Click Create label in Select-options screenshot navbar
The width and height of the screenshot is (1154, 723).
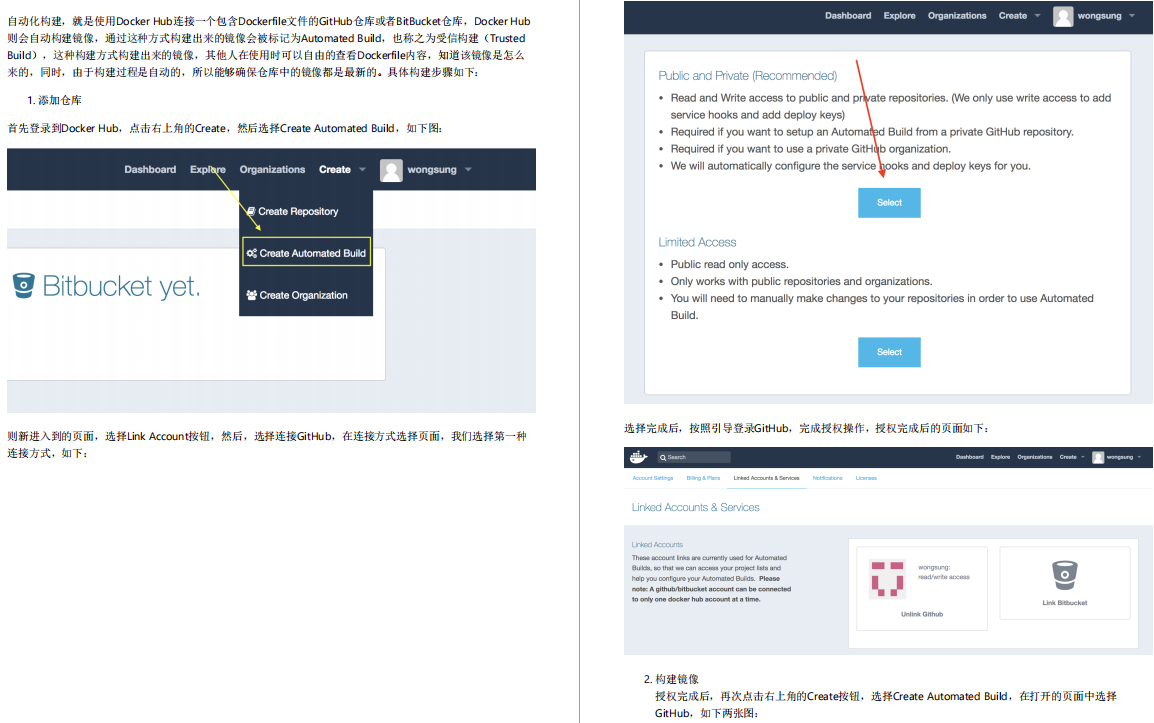click(1013, 15)
